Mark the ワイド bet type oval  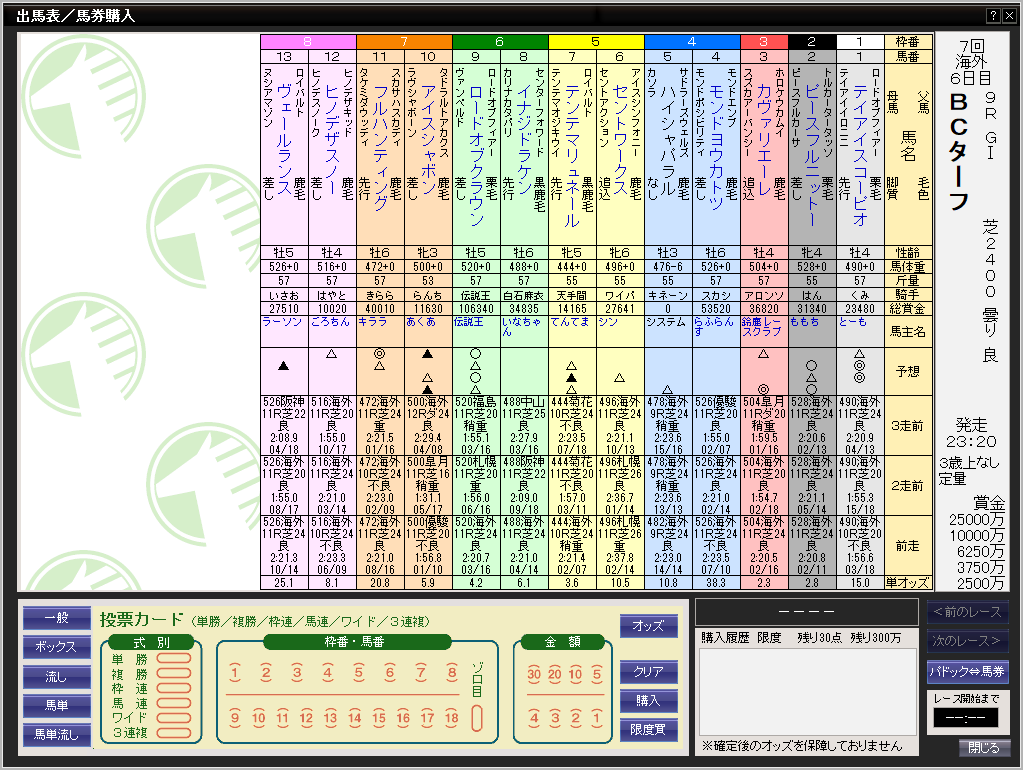point(172,716)
